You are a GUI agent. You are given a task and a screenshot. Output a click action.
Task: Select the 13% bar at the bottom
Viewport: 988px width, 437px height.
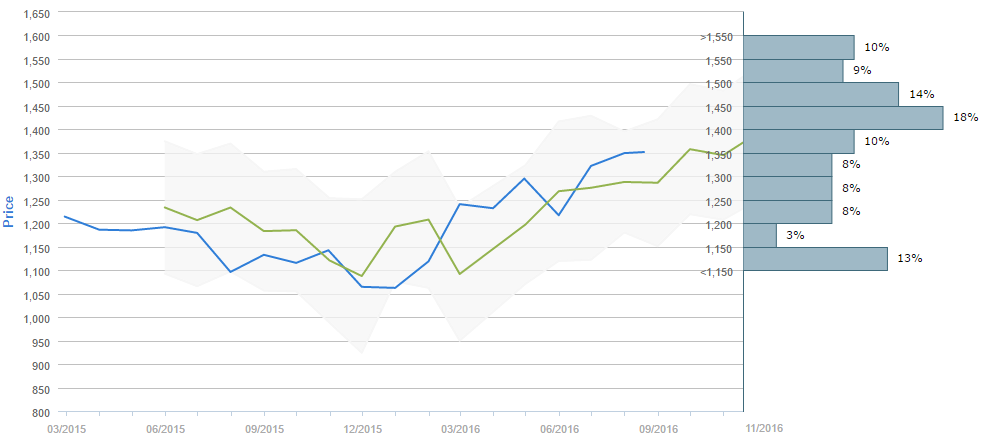point(815,259)
